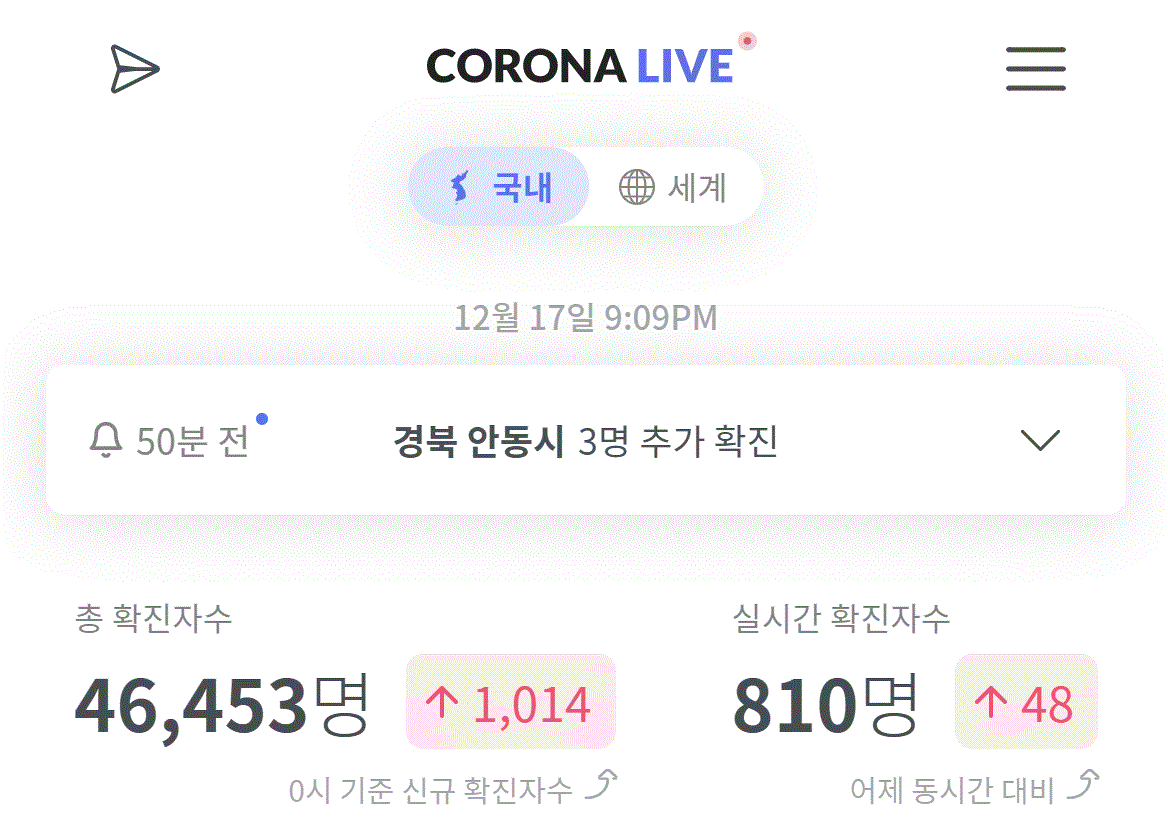Expand the 경북 안동시 3명 추가 확진 alert
Screen dimensions: 1168x830
pos(585,440)
